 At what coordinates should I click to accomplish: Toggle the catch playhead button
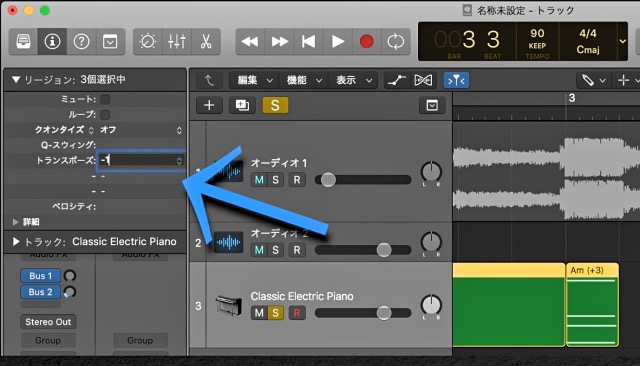[x=456, y=80]
